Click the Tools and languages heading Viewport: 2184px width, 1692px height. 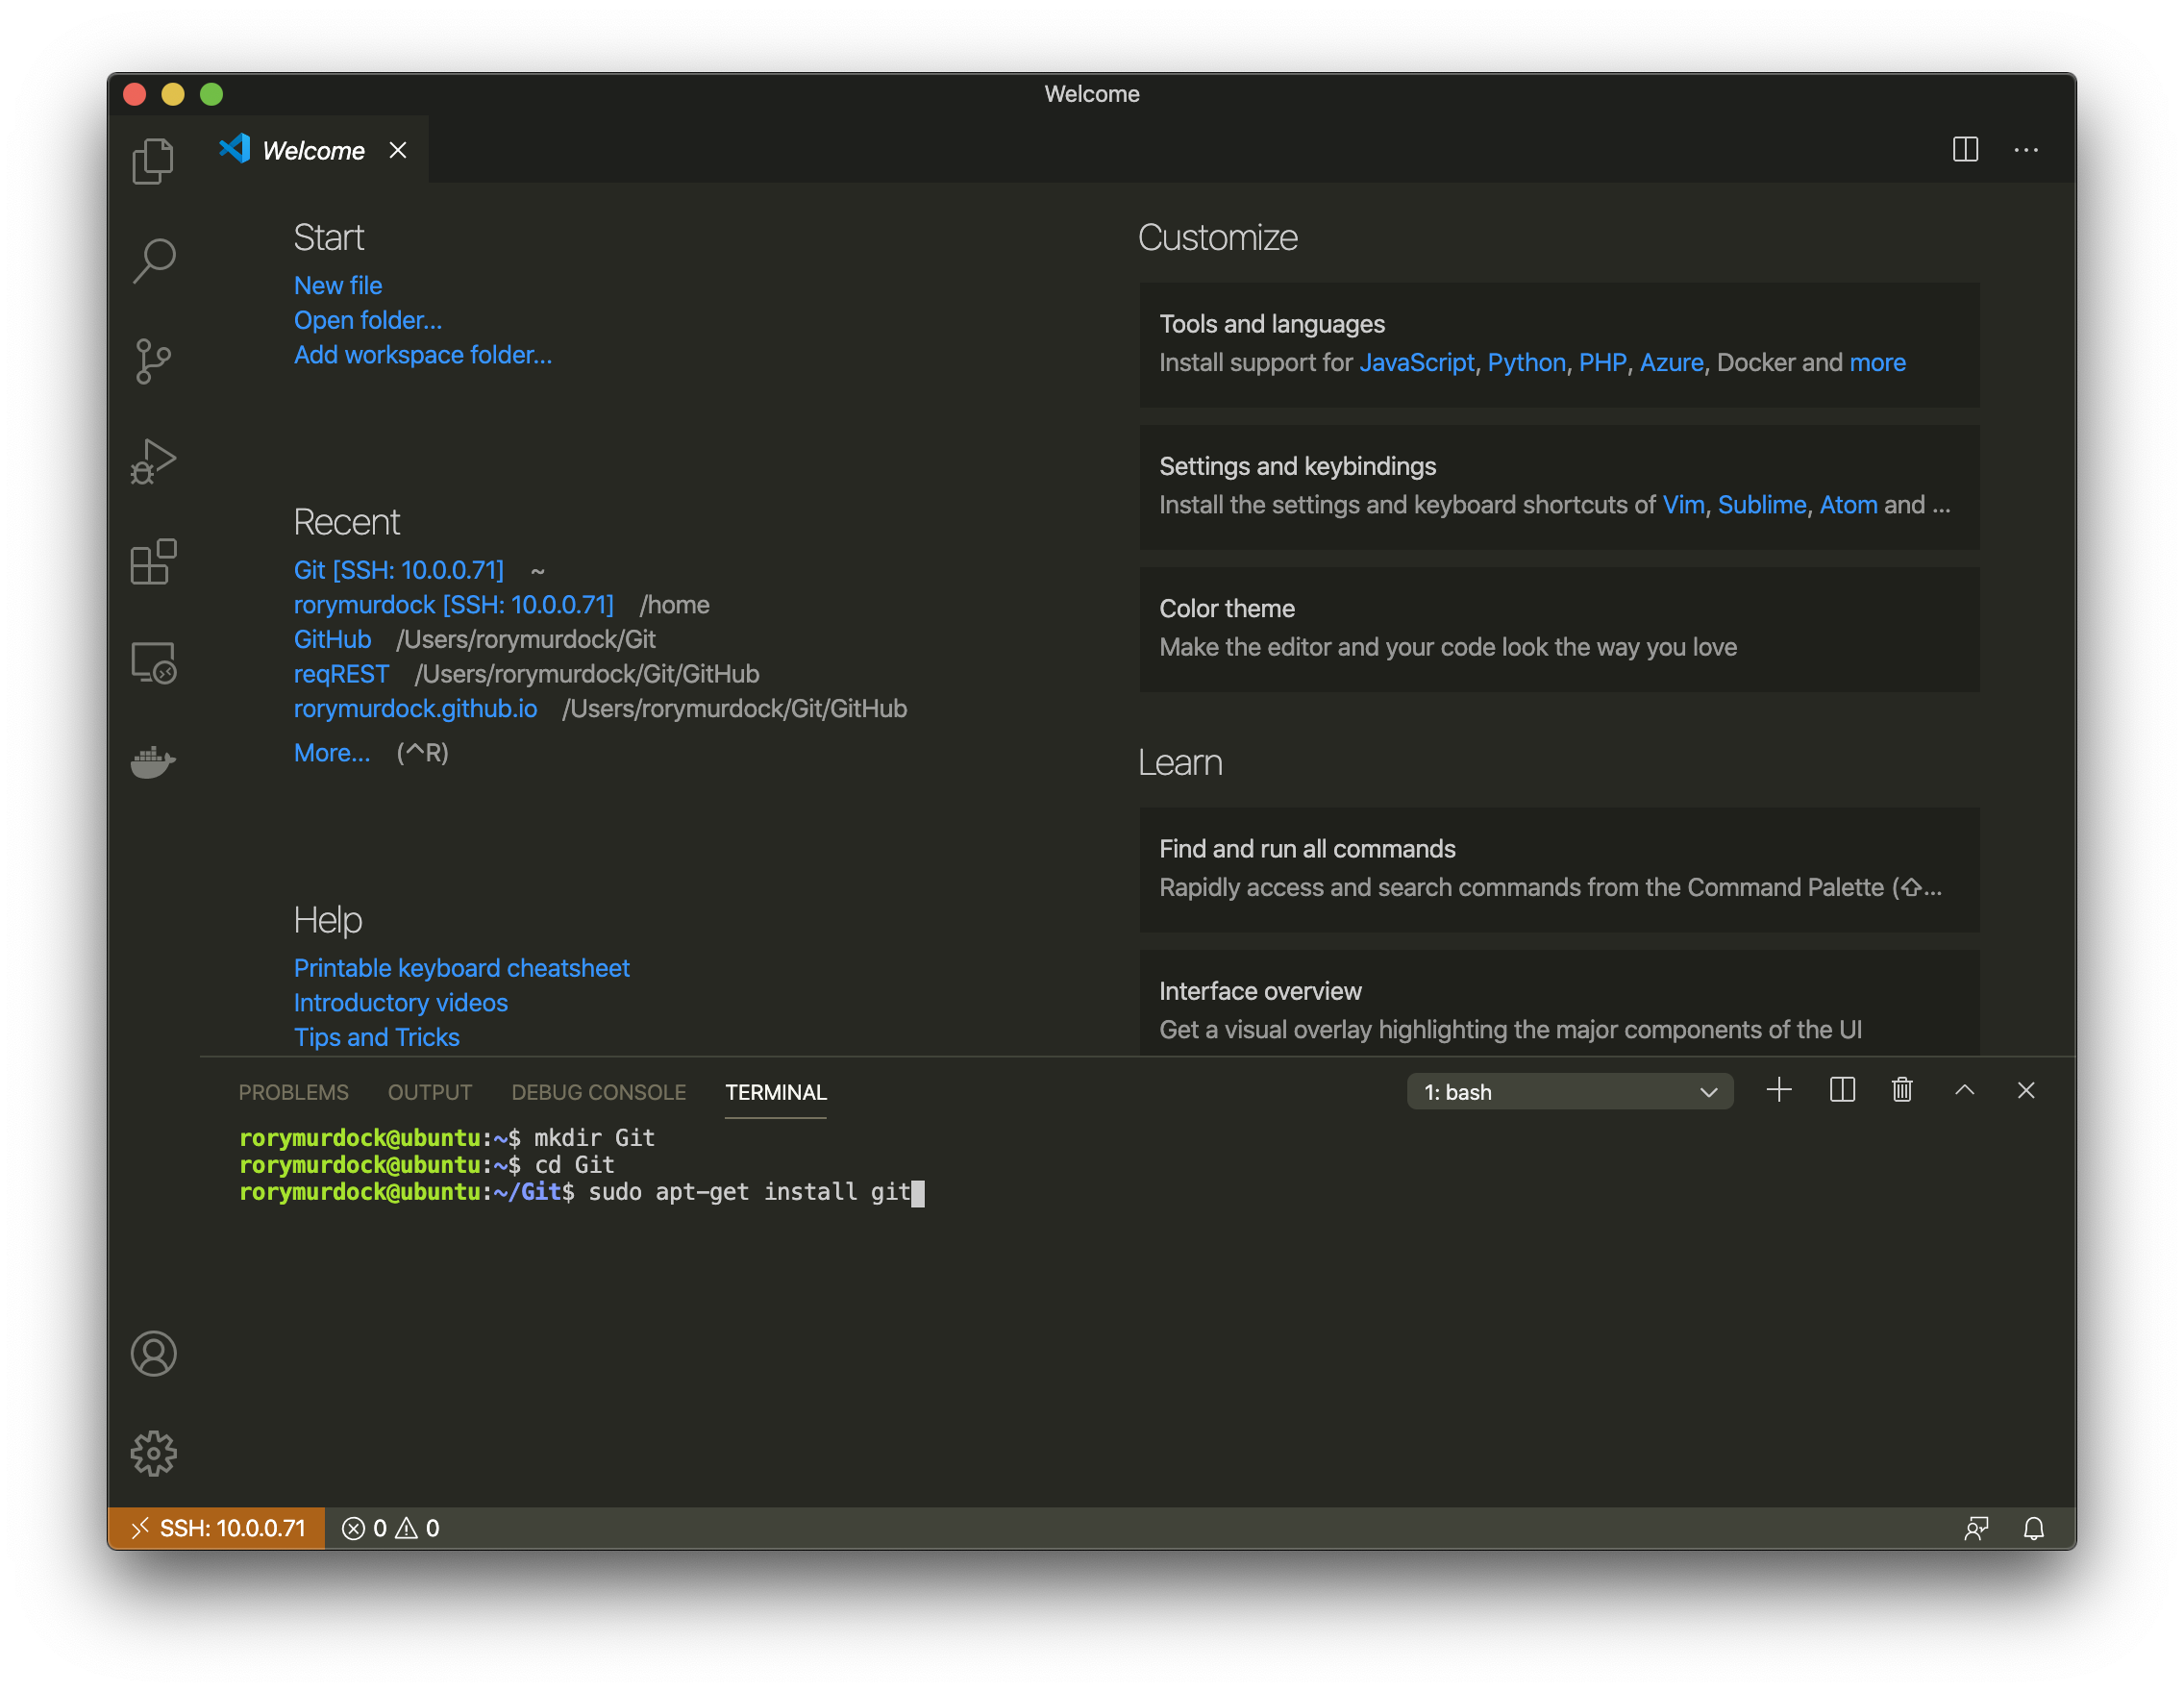point(1272,324)
